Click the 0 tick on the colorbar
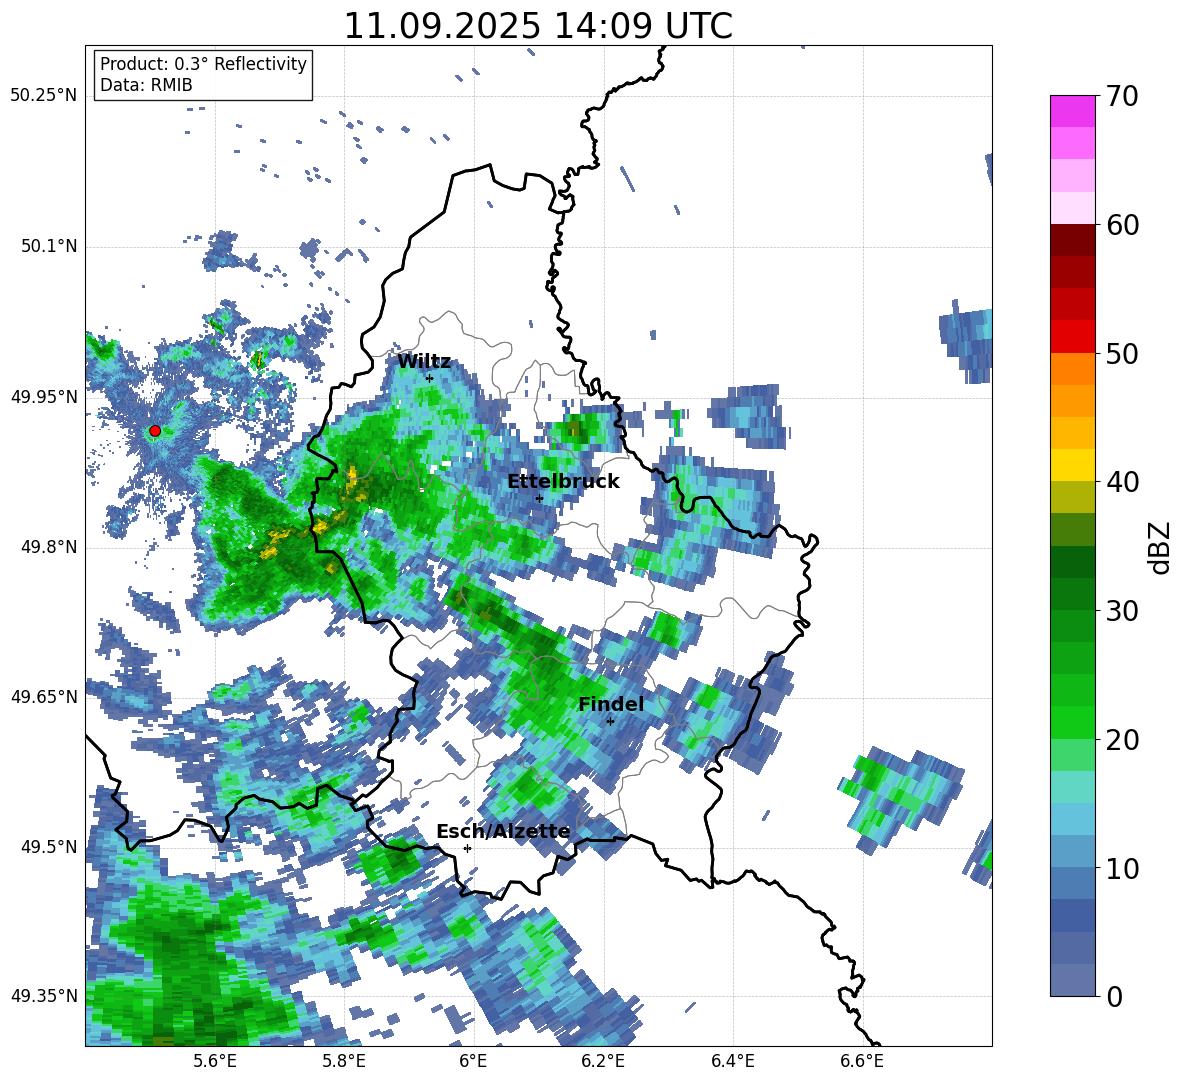 pyautogui.click(x=1114, y=996)
